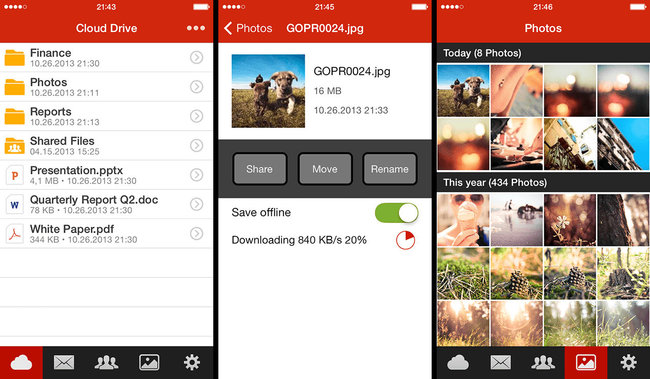Screen dimensions: 650x379
Task: Tap the cloud icon in the Photos screen tab bar
Action: point(458,363)
